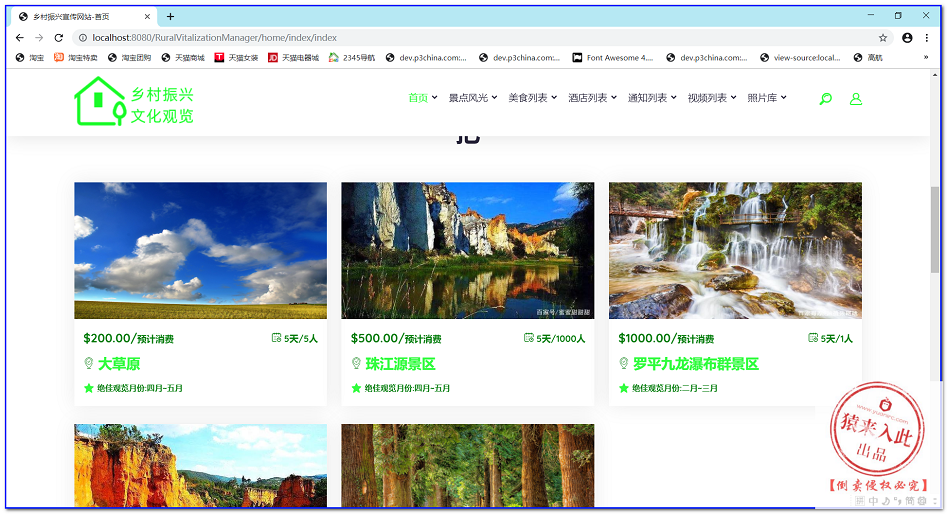Show hidden bookmarks via the » overflow

click(926, 57)
